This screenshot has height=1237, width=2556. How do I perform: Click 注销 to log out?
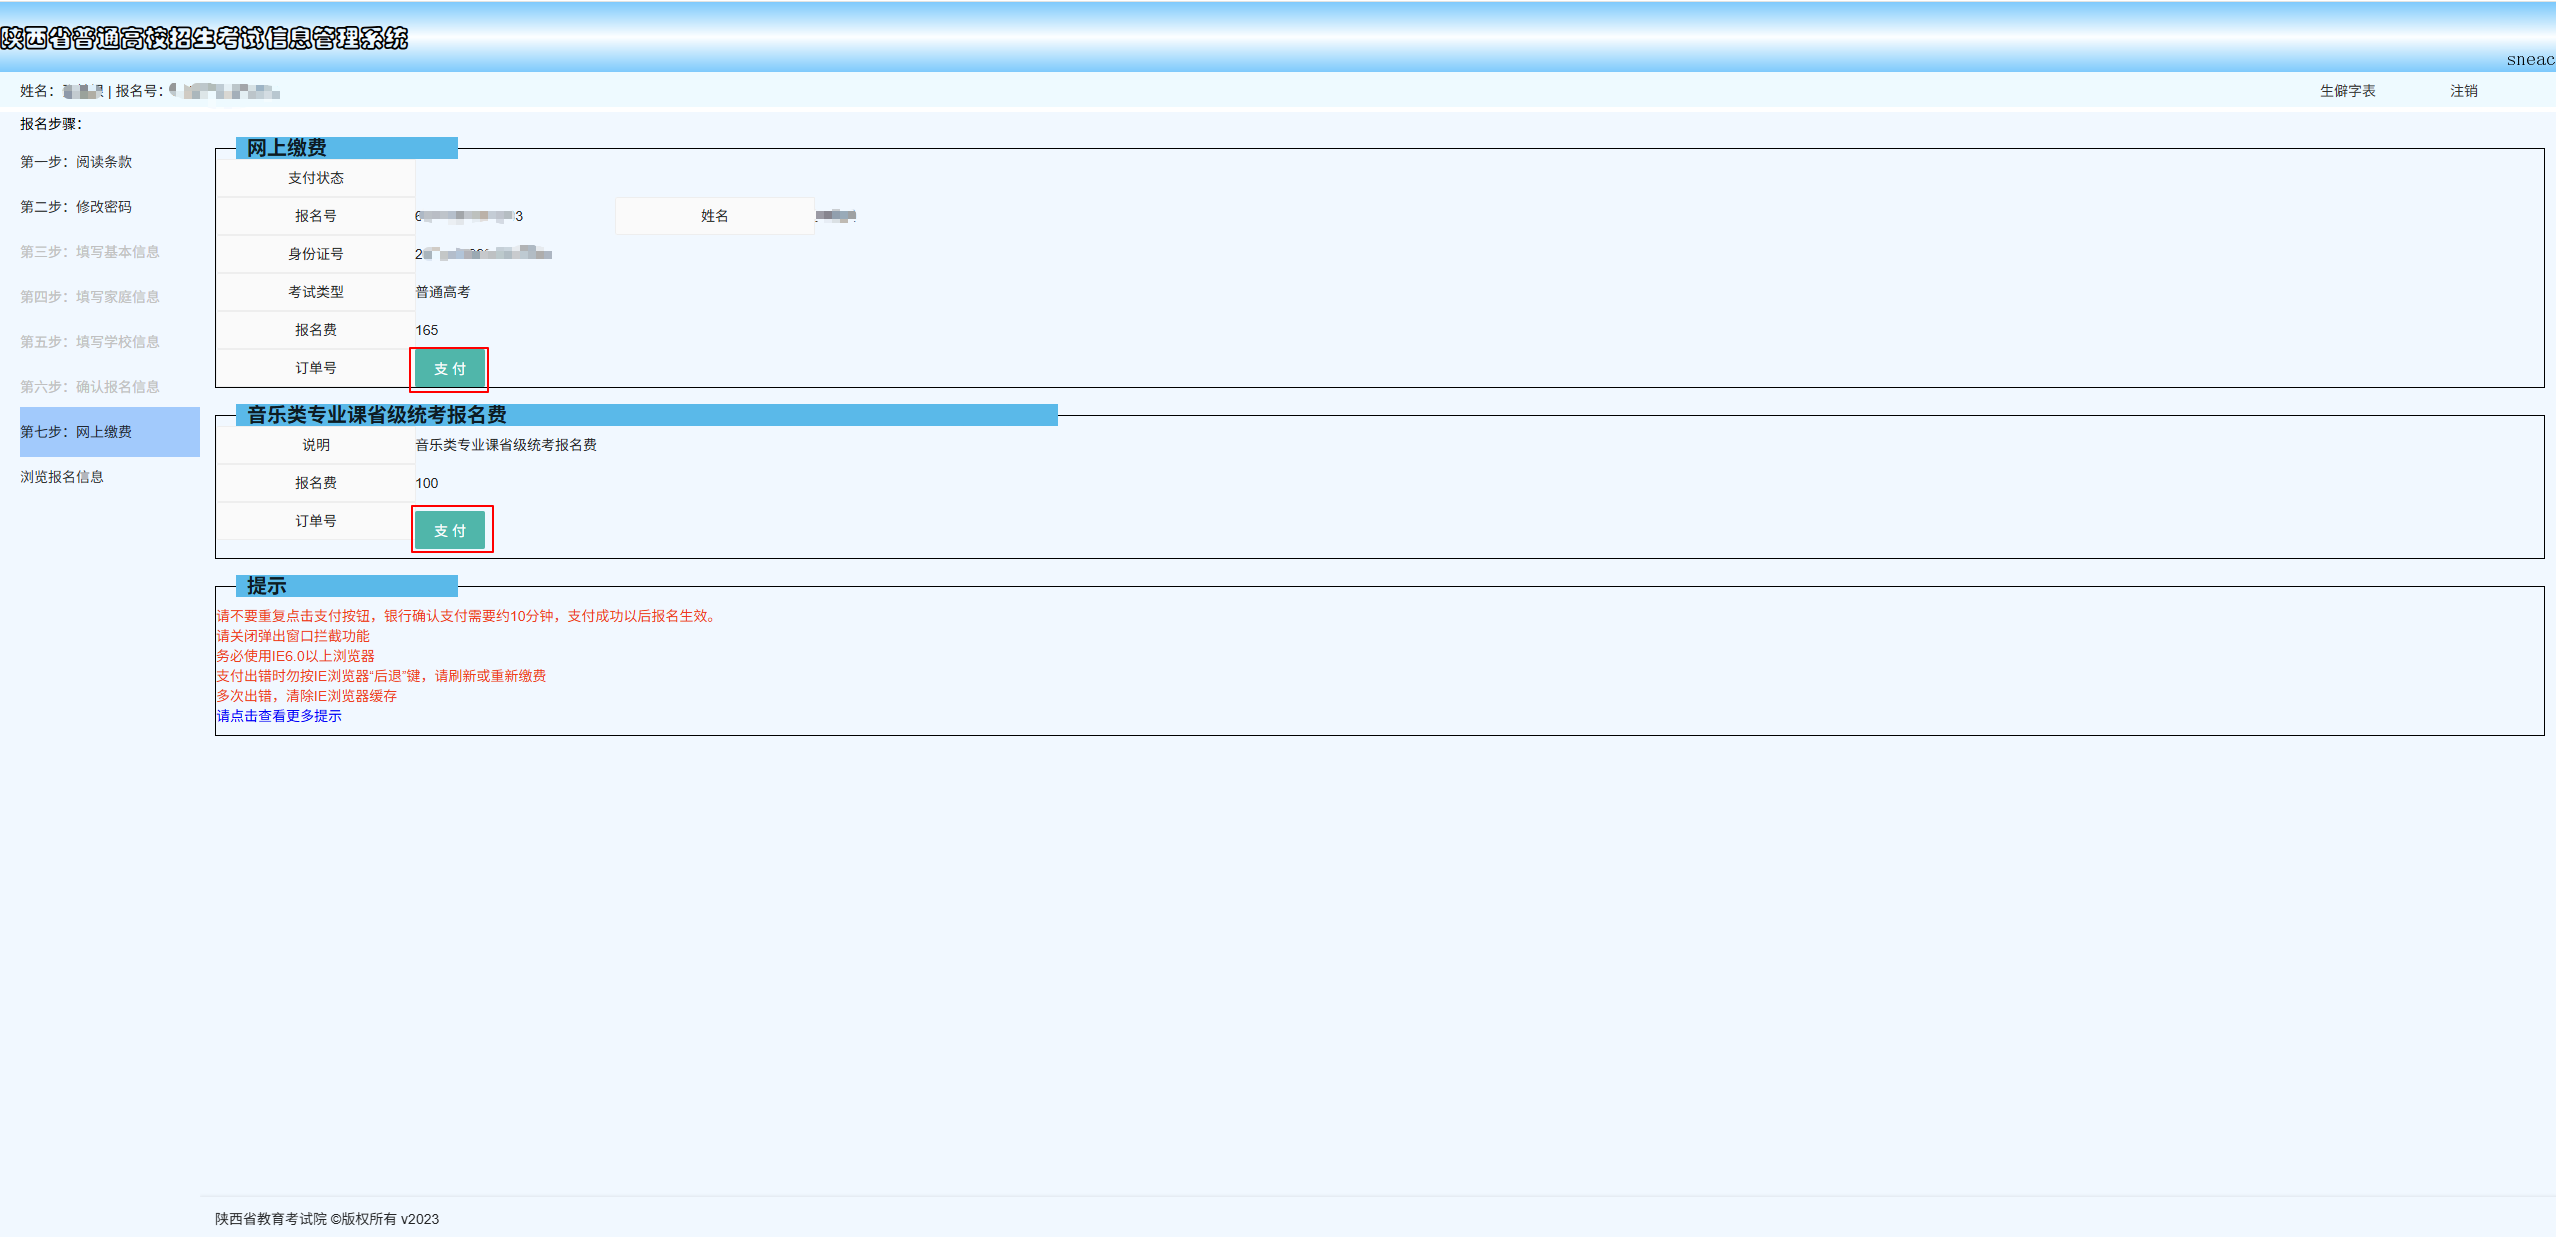[x=2463, y=91]
